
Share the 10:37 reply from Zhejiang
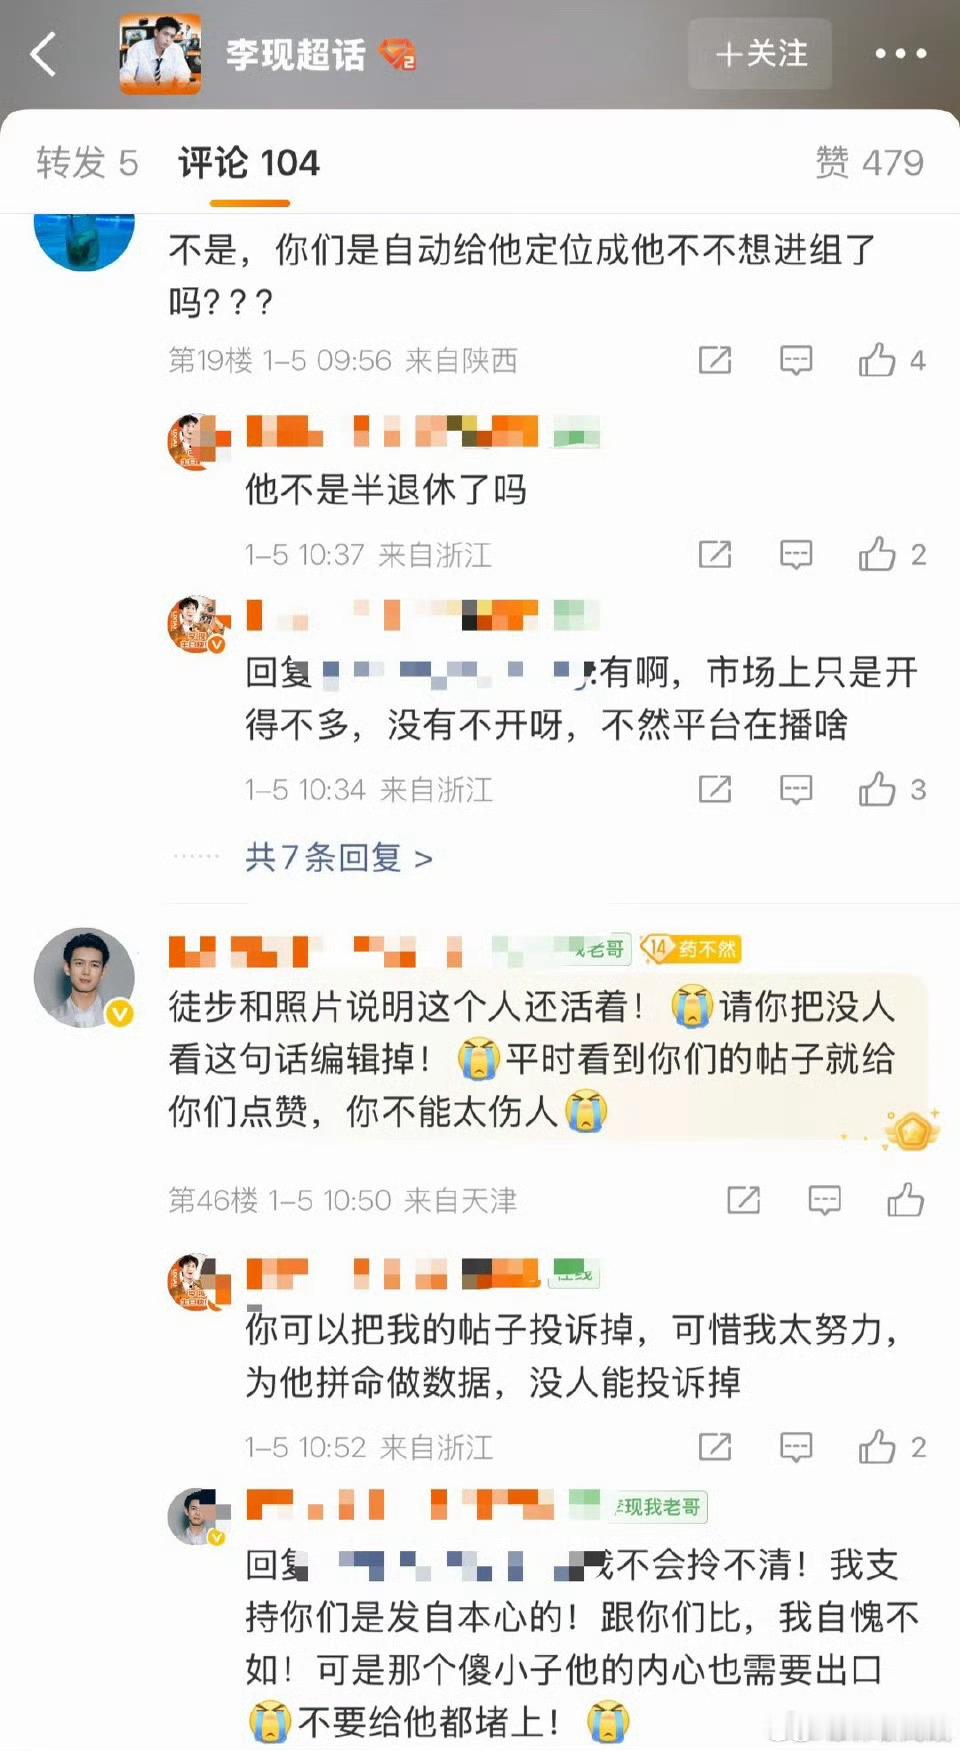715,554
